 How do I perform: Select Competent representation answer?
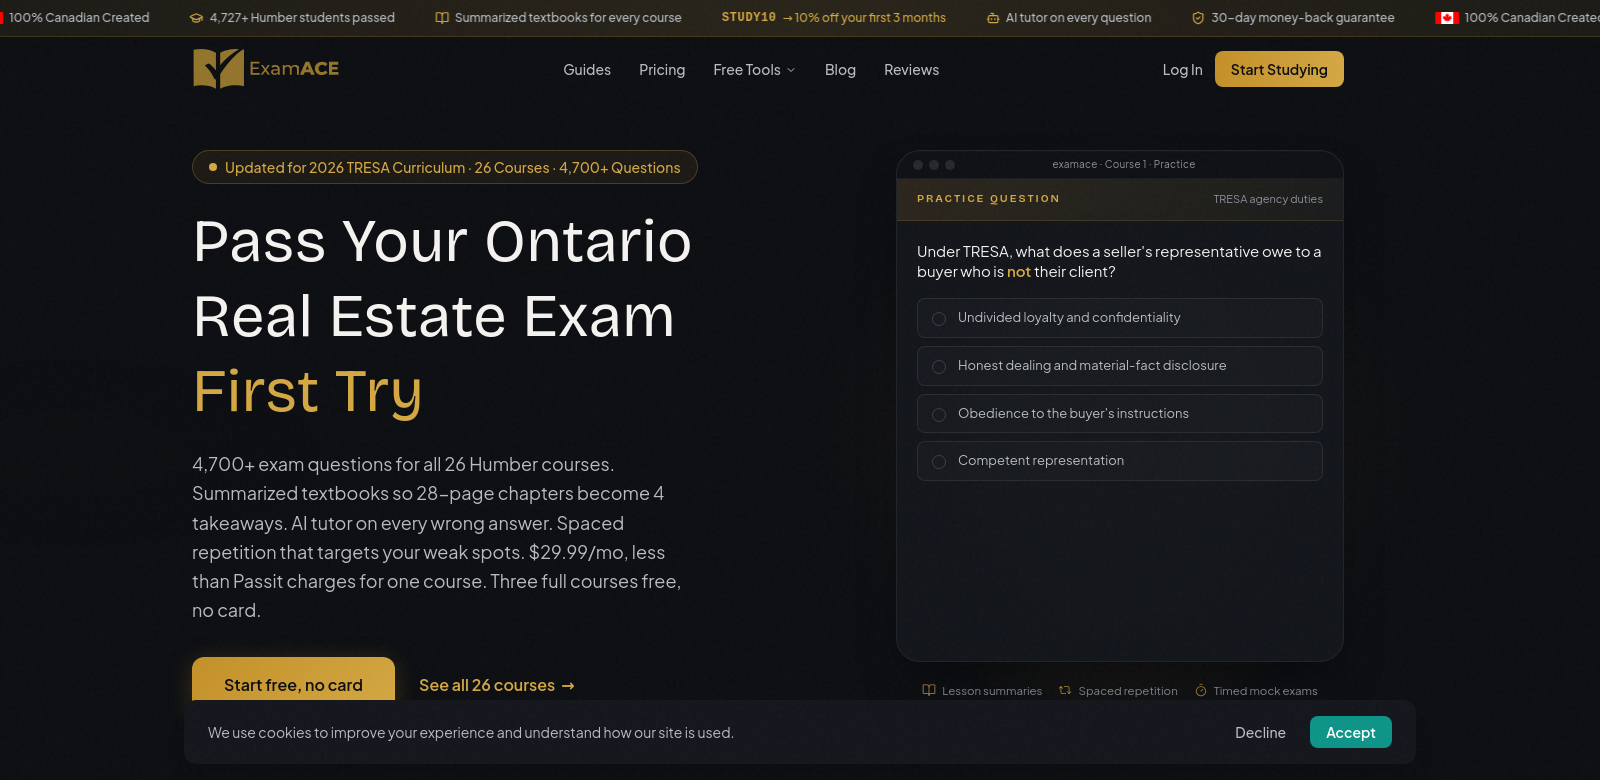coord(1119,461)
